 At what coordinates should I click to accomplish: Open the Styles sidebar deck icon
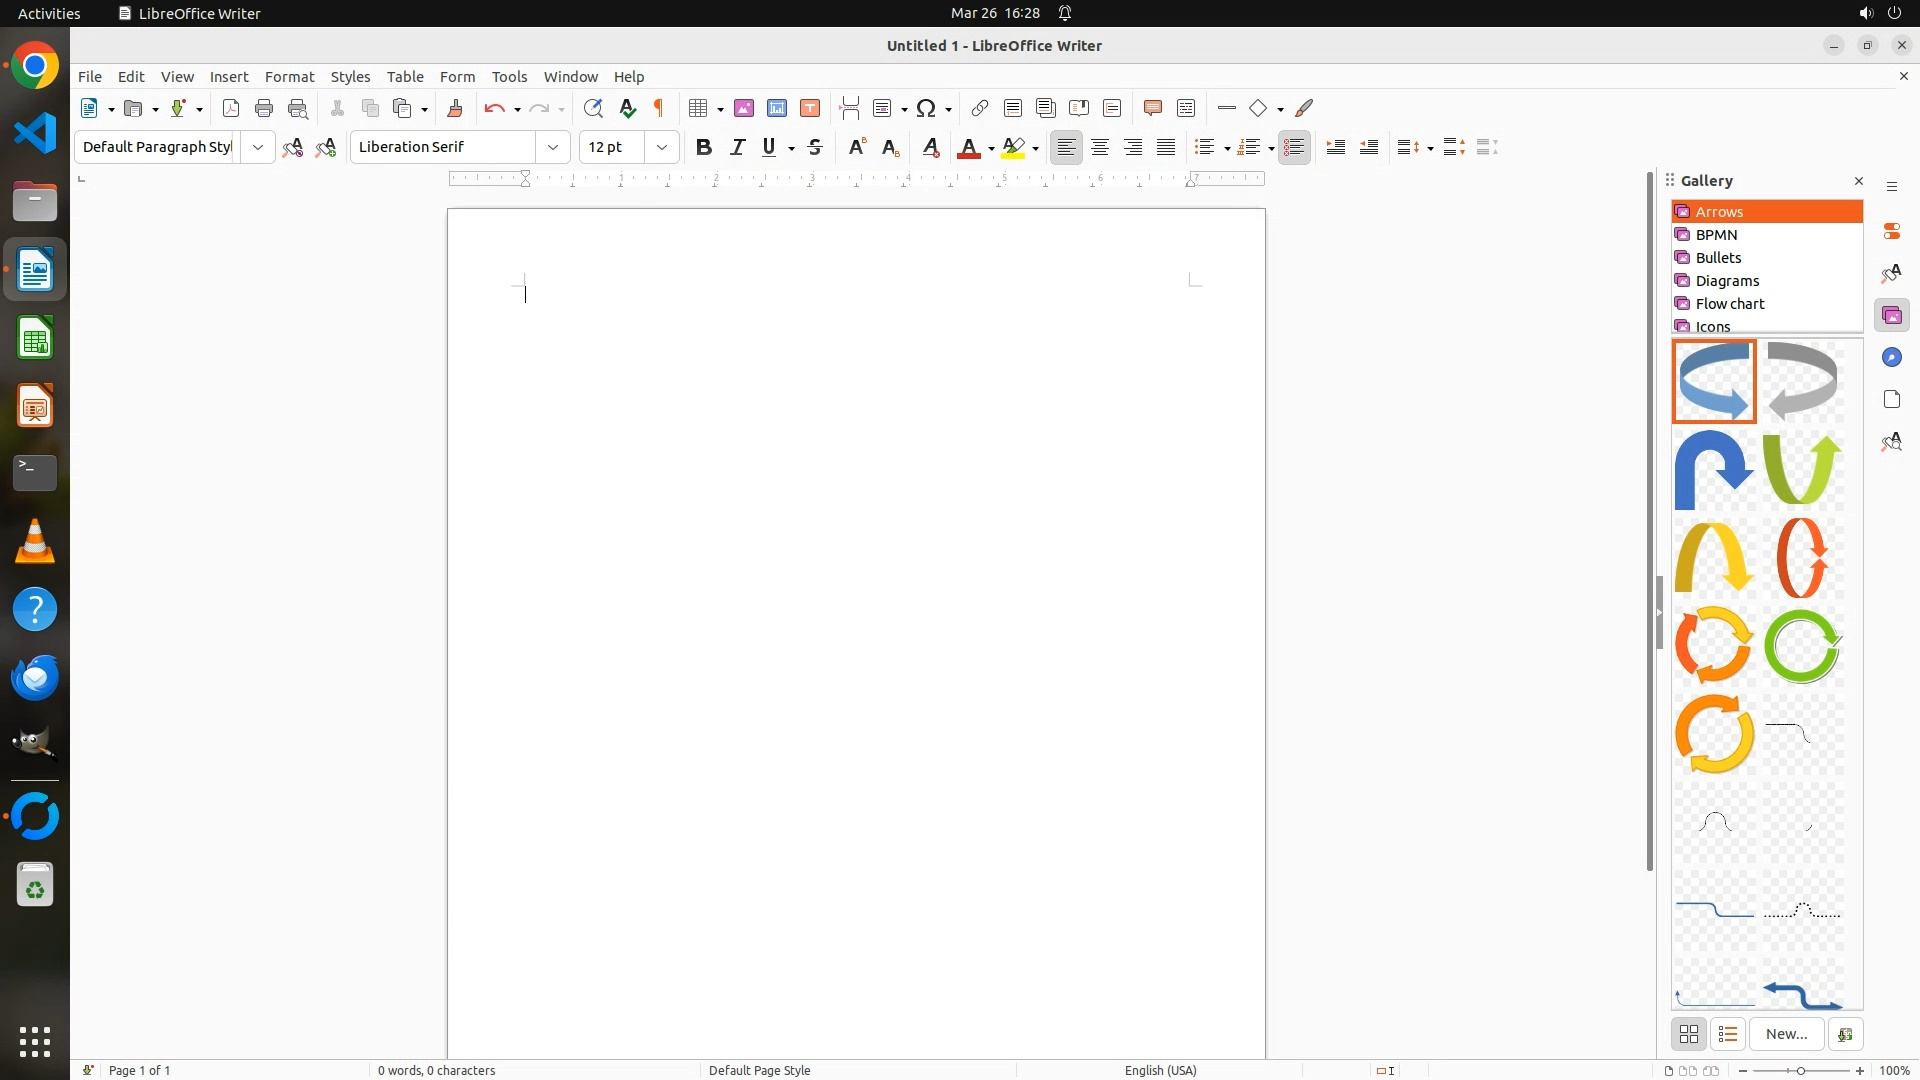(x=1891, y=274)
